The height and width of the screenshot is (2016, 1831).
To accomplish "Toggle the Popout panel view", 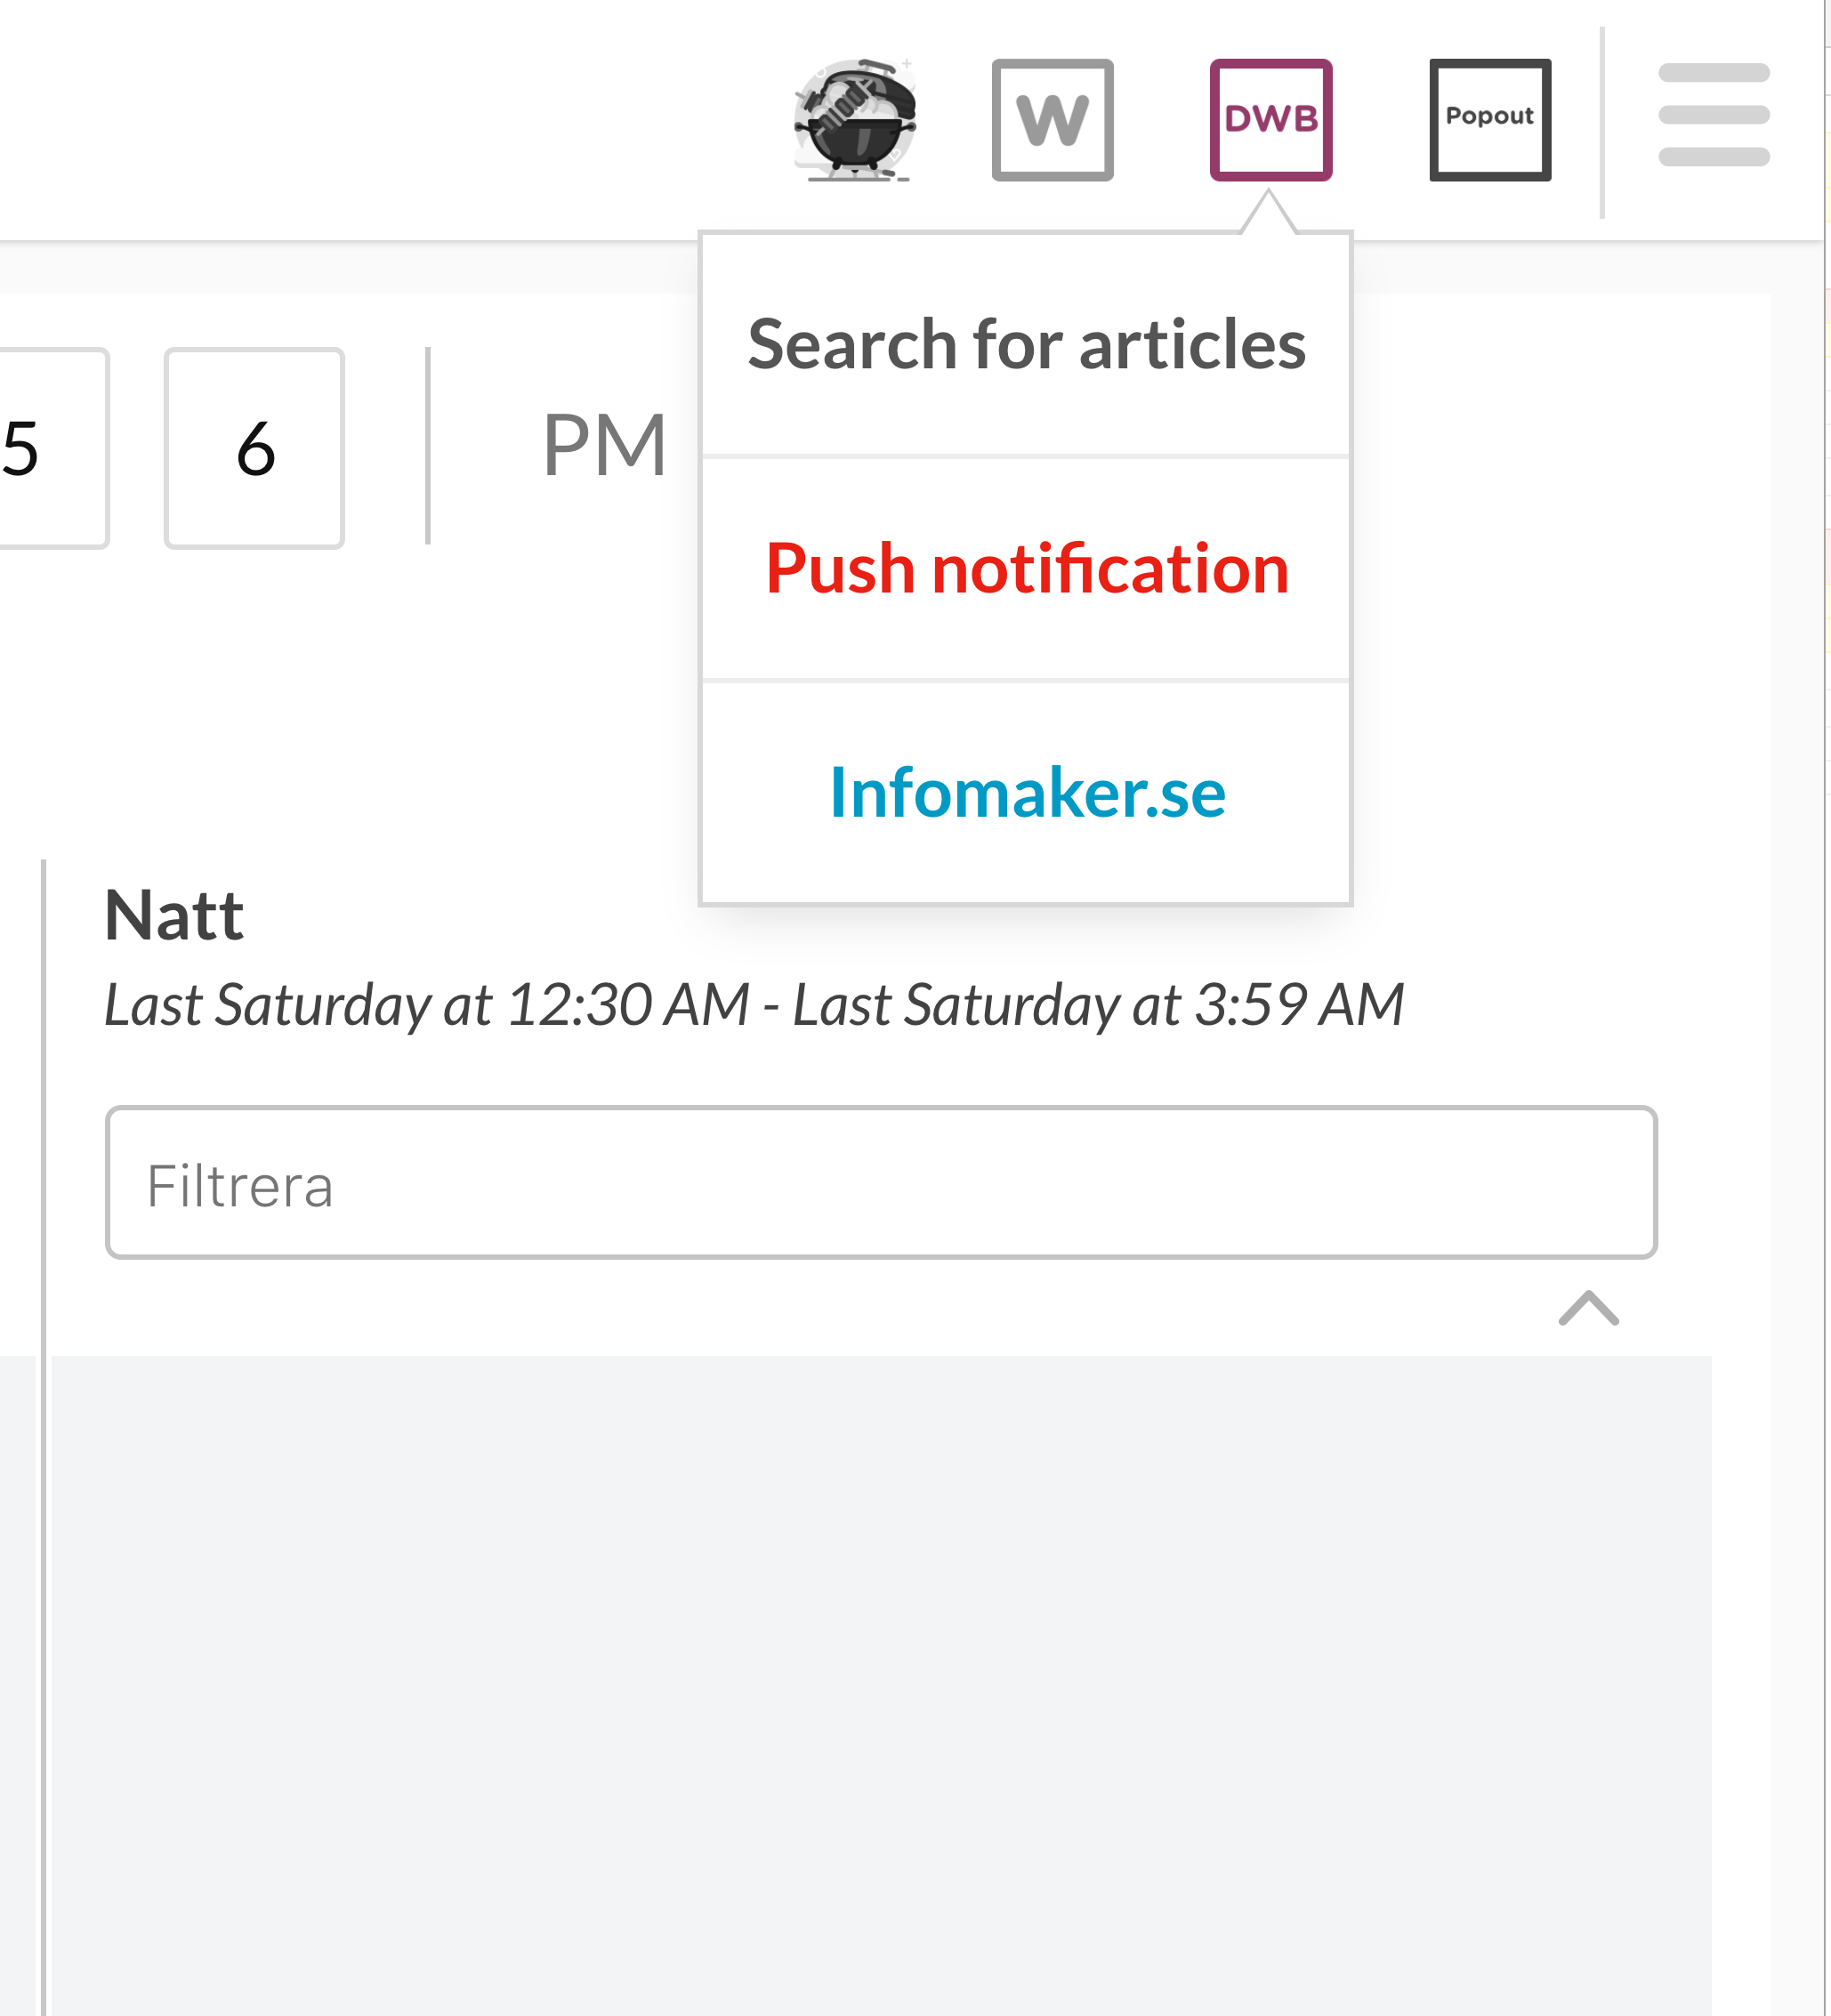I will tap(1488, 119).
